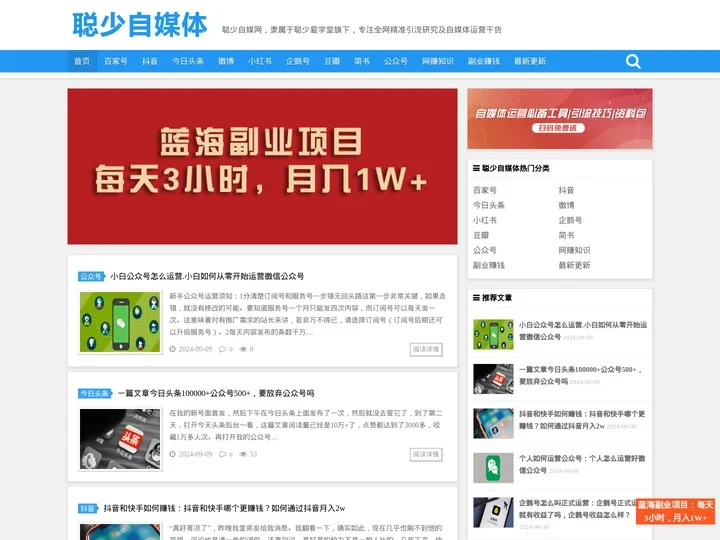720x540 pixels.
Task: Select 小红书 in 热门分类 sidebar
Action: 485,220
